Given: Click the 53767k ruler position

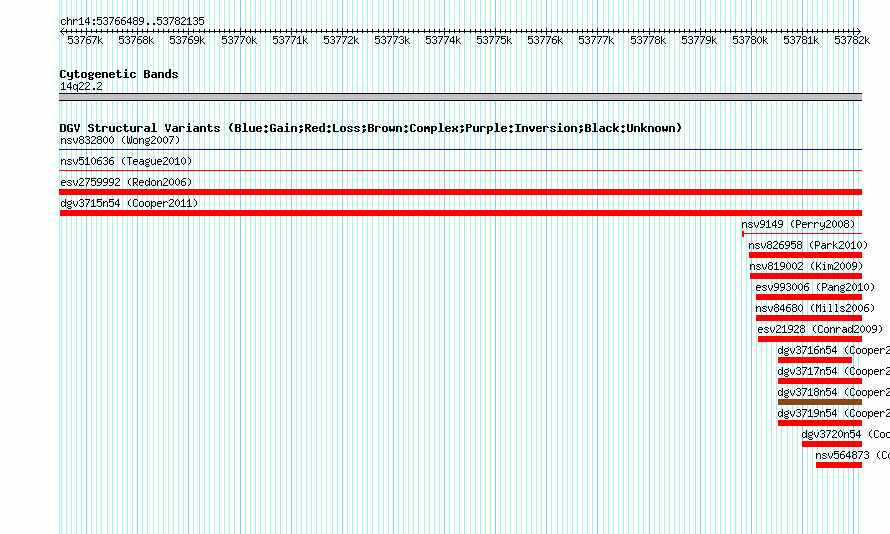Looking at the screenshot, I should coord(85,40).
